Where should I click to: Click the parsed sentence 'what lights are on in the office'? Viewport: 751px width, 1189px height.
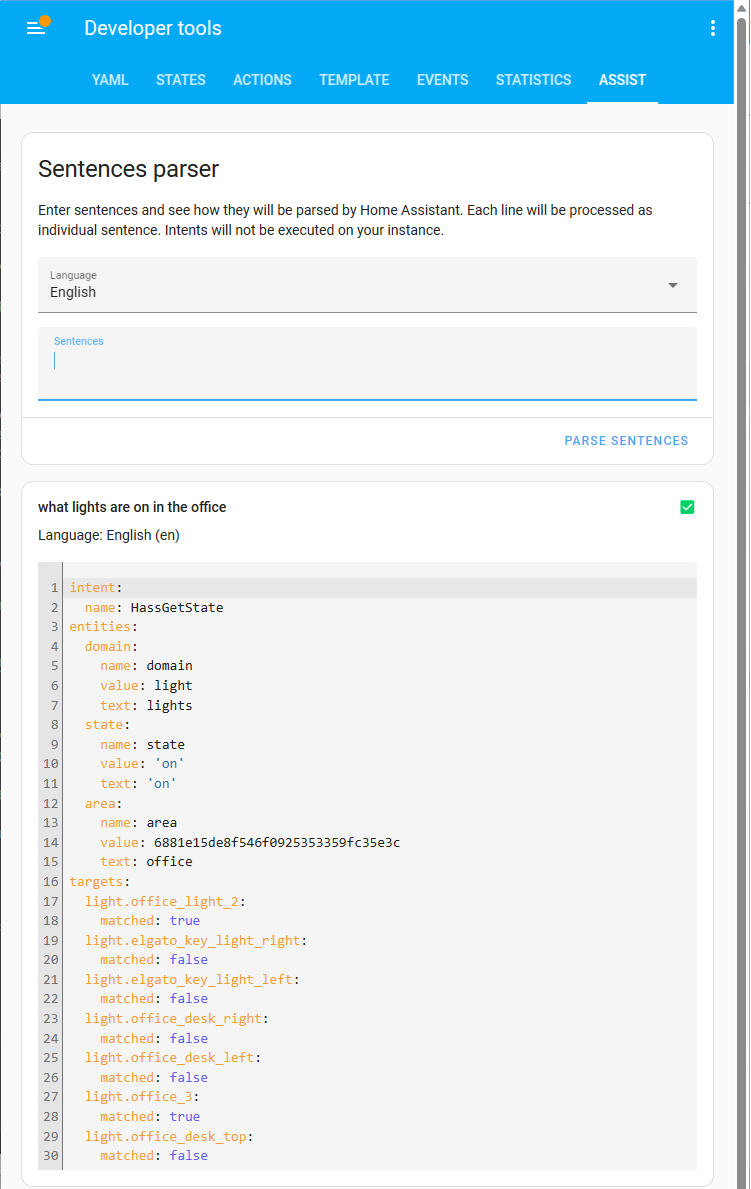pos(130,507)
